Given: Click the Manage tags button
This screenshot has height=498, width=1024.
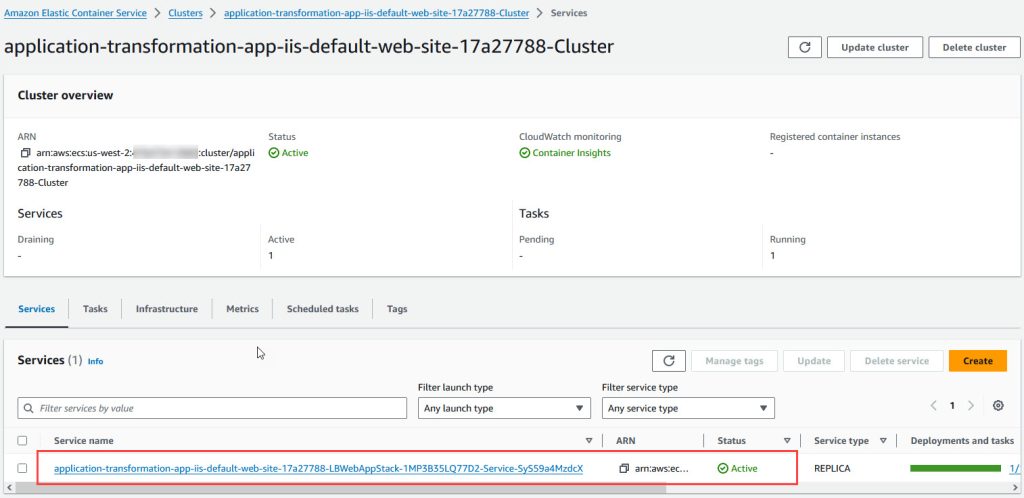Looking at the screenshot, I should [x=735, y=361].
